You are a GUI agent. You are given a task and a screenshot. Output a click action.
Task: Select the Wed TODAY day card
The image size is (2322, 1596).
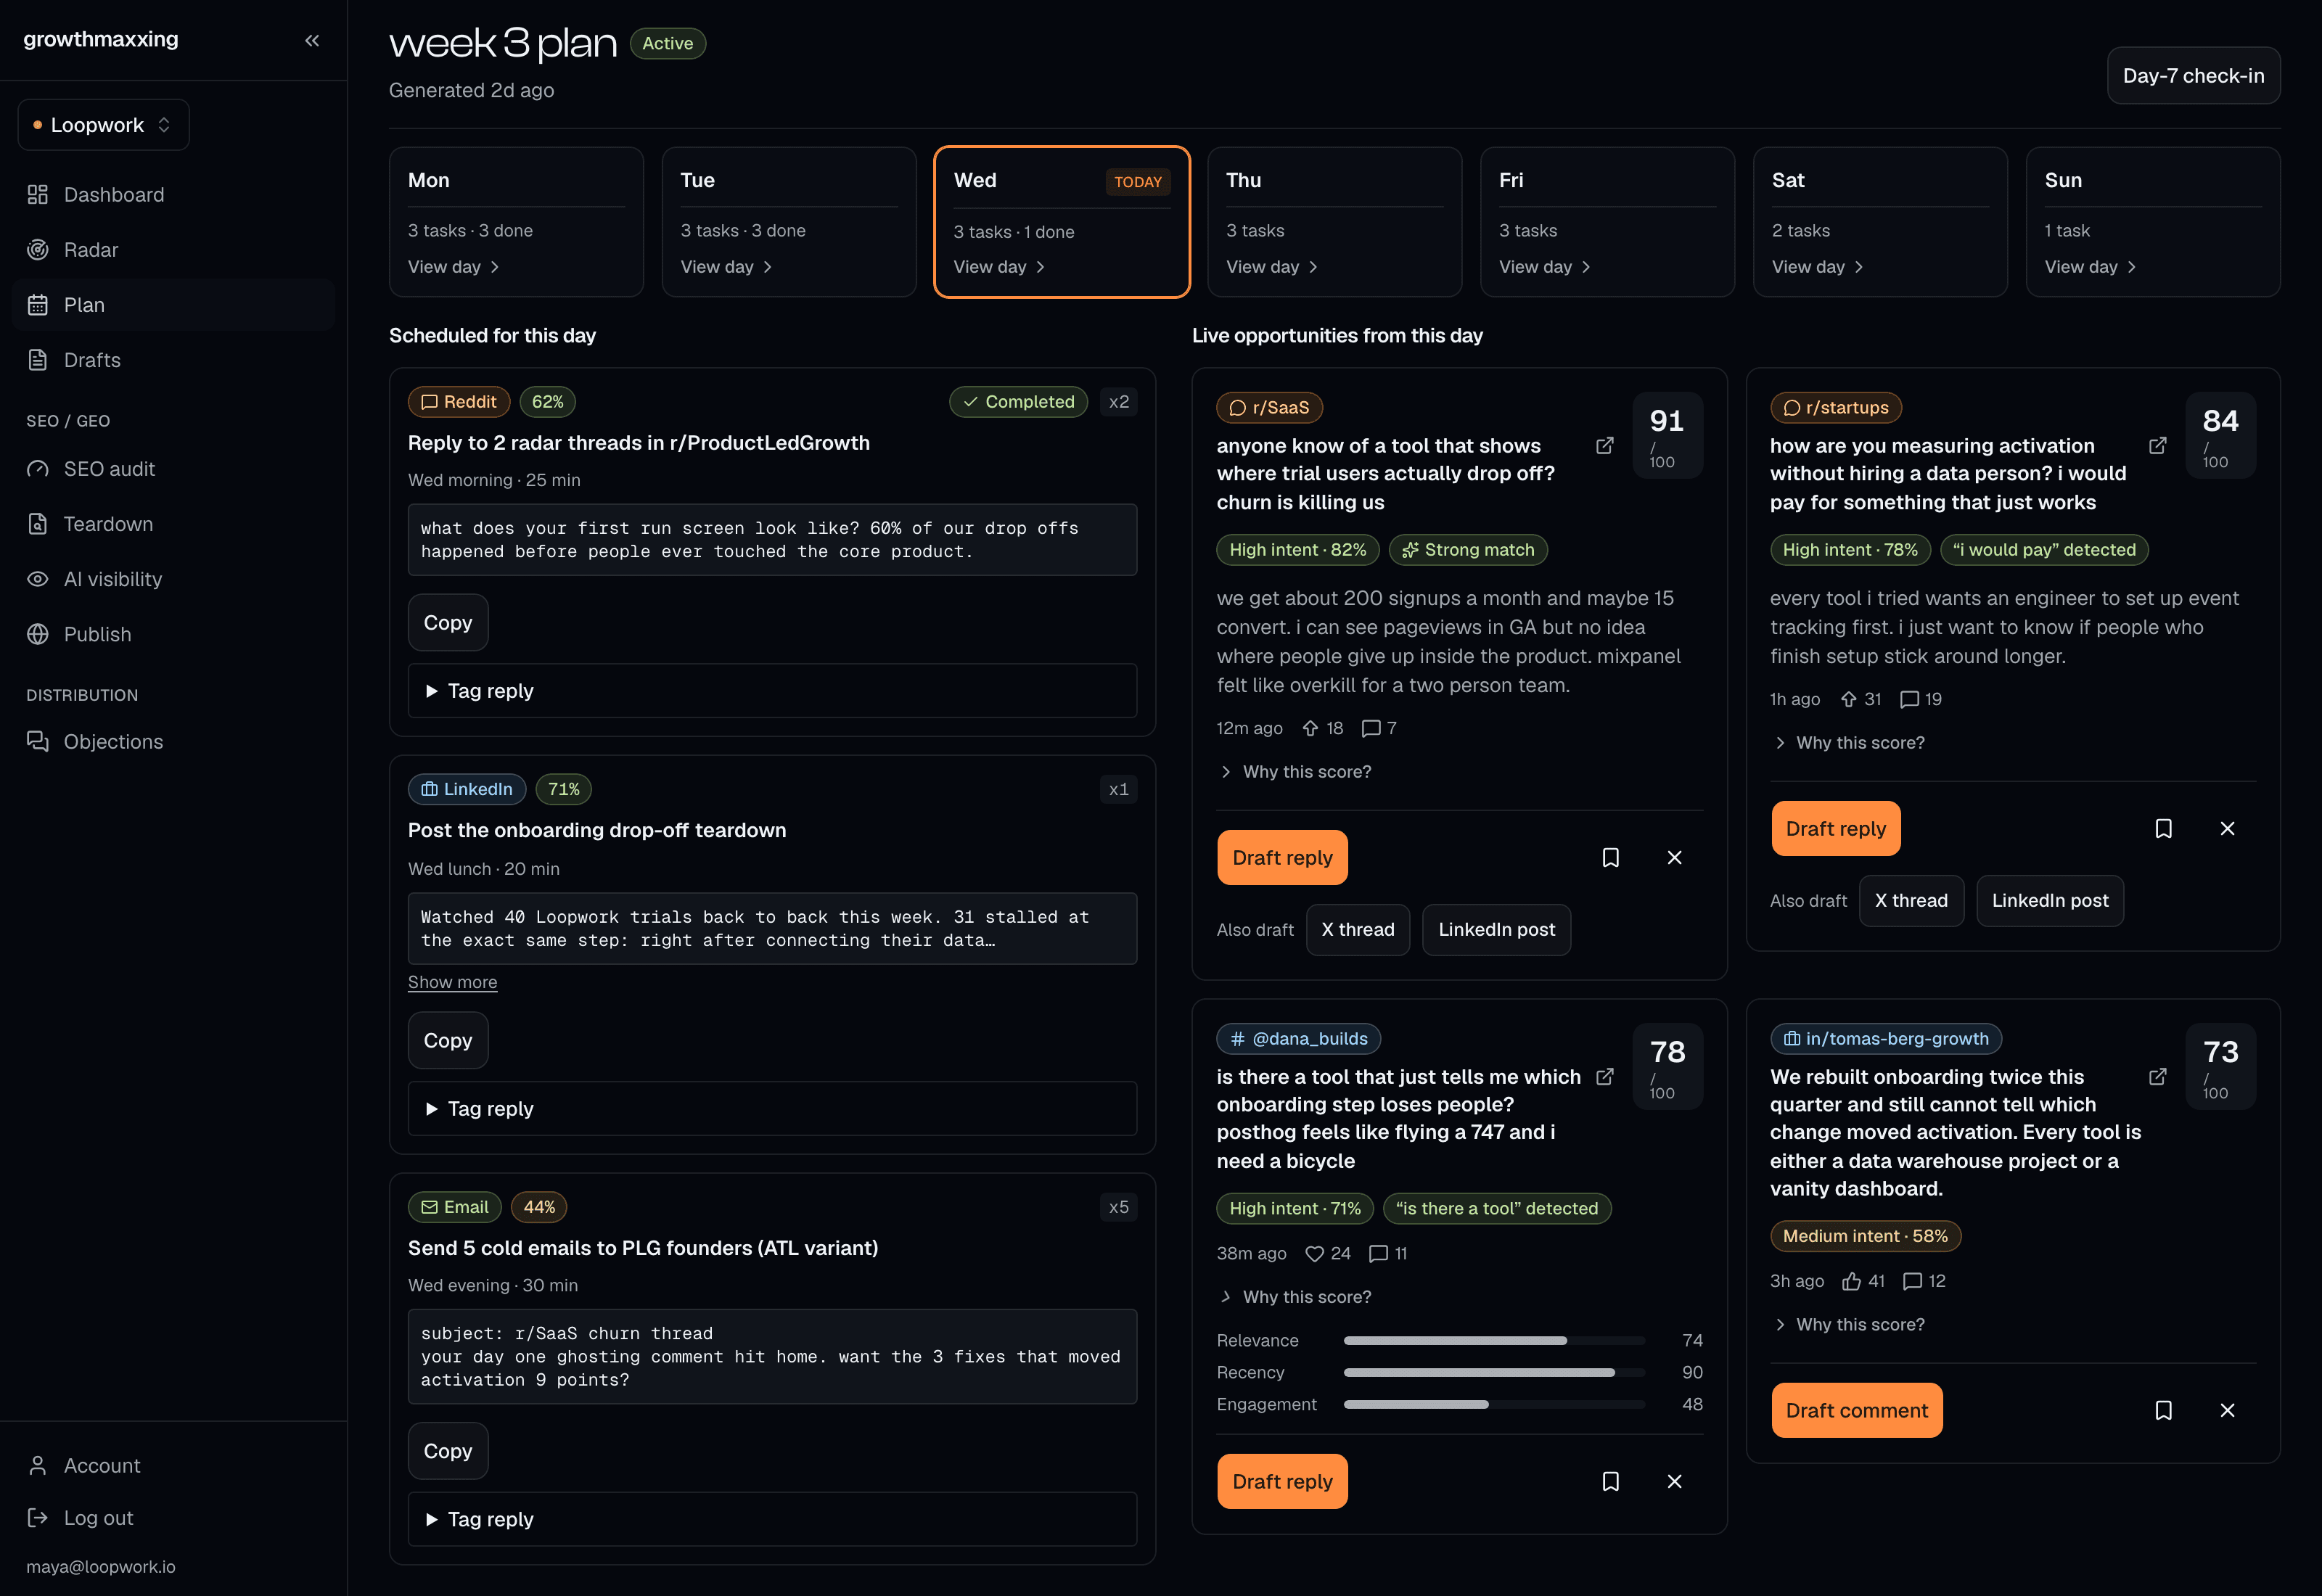[x=1062, y=222]
